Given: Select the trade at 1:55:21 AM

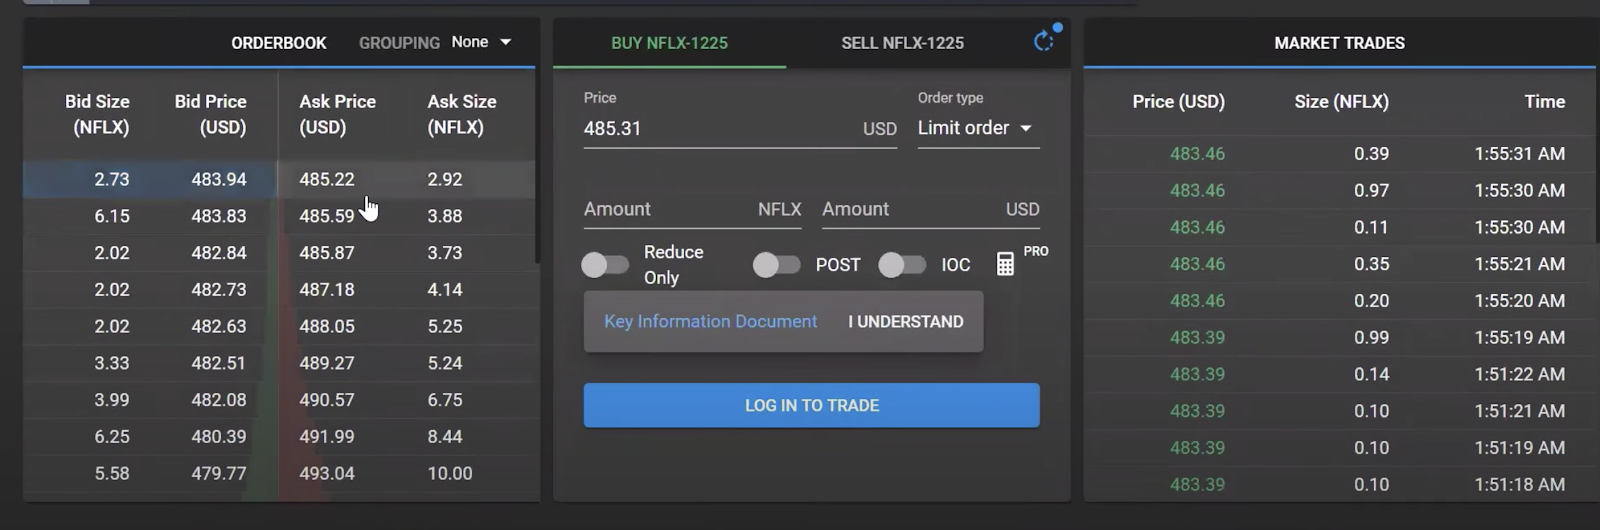Looking at the screenshot, I should pyautogui.click(x=1340, y=264).
